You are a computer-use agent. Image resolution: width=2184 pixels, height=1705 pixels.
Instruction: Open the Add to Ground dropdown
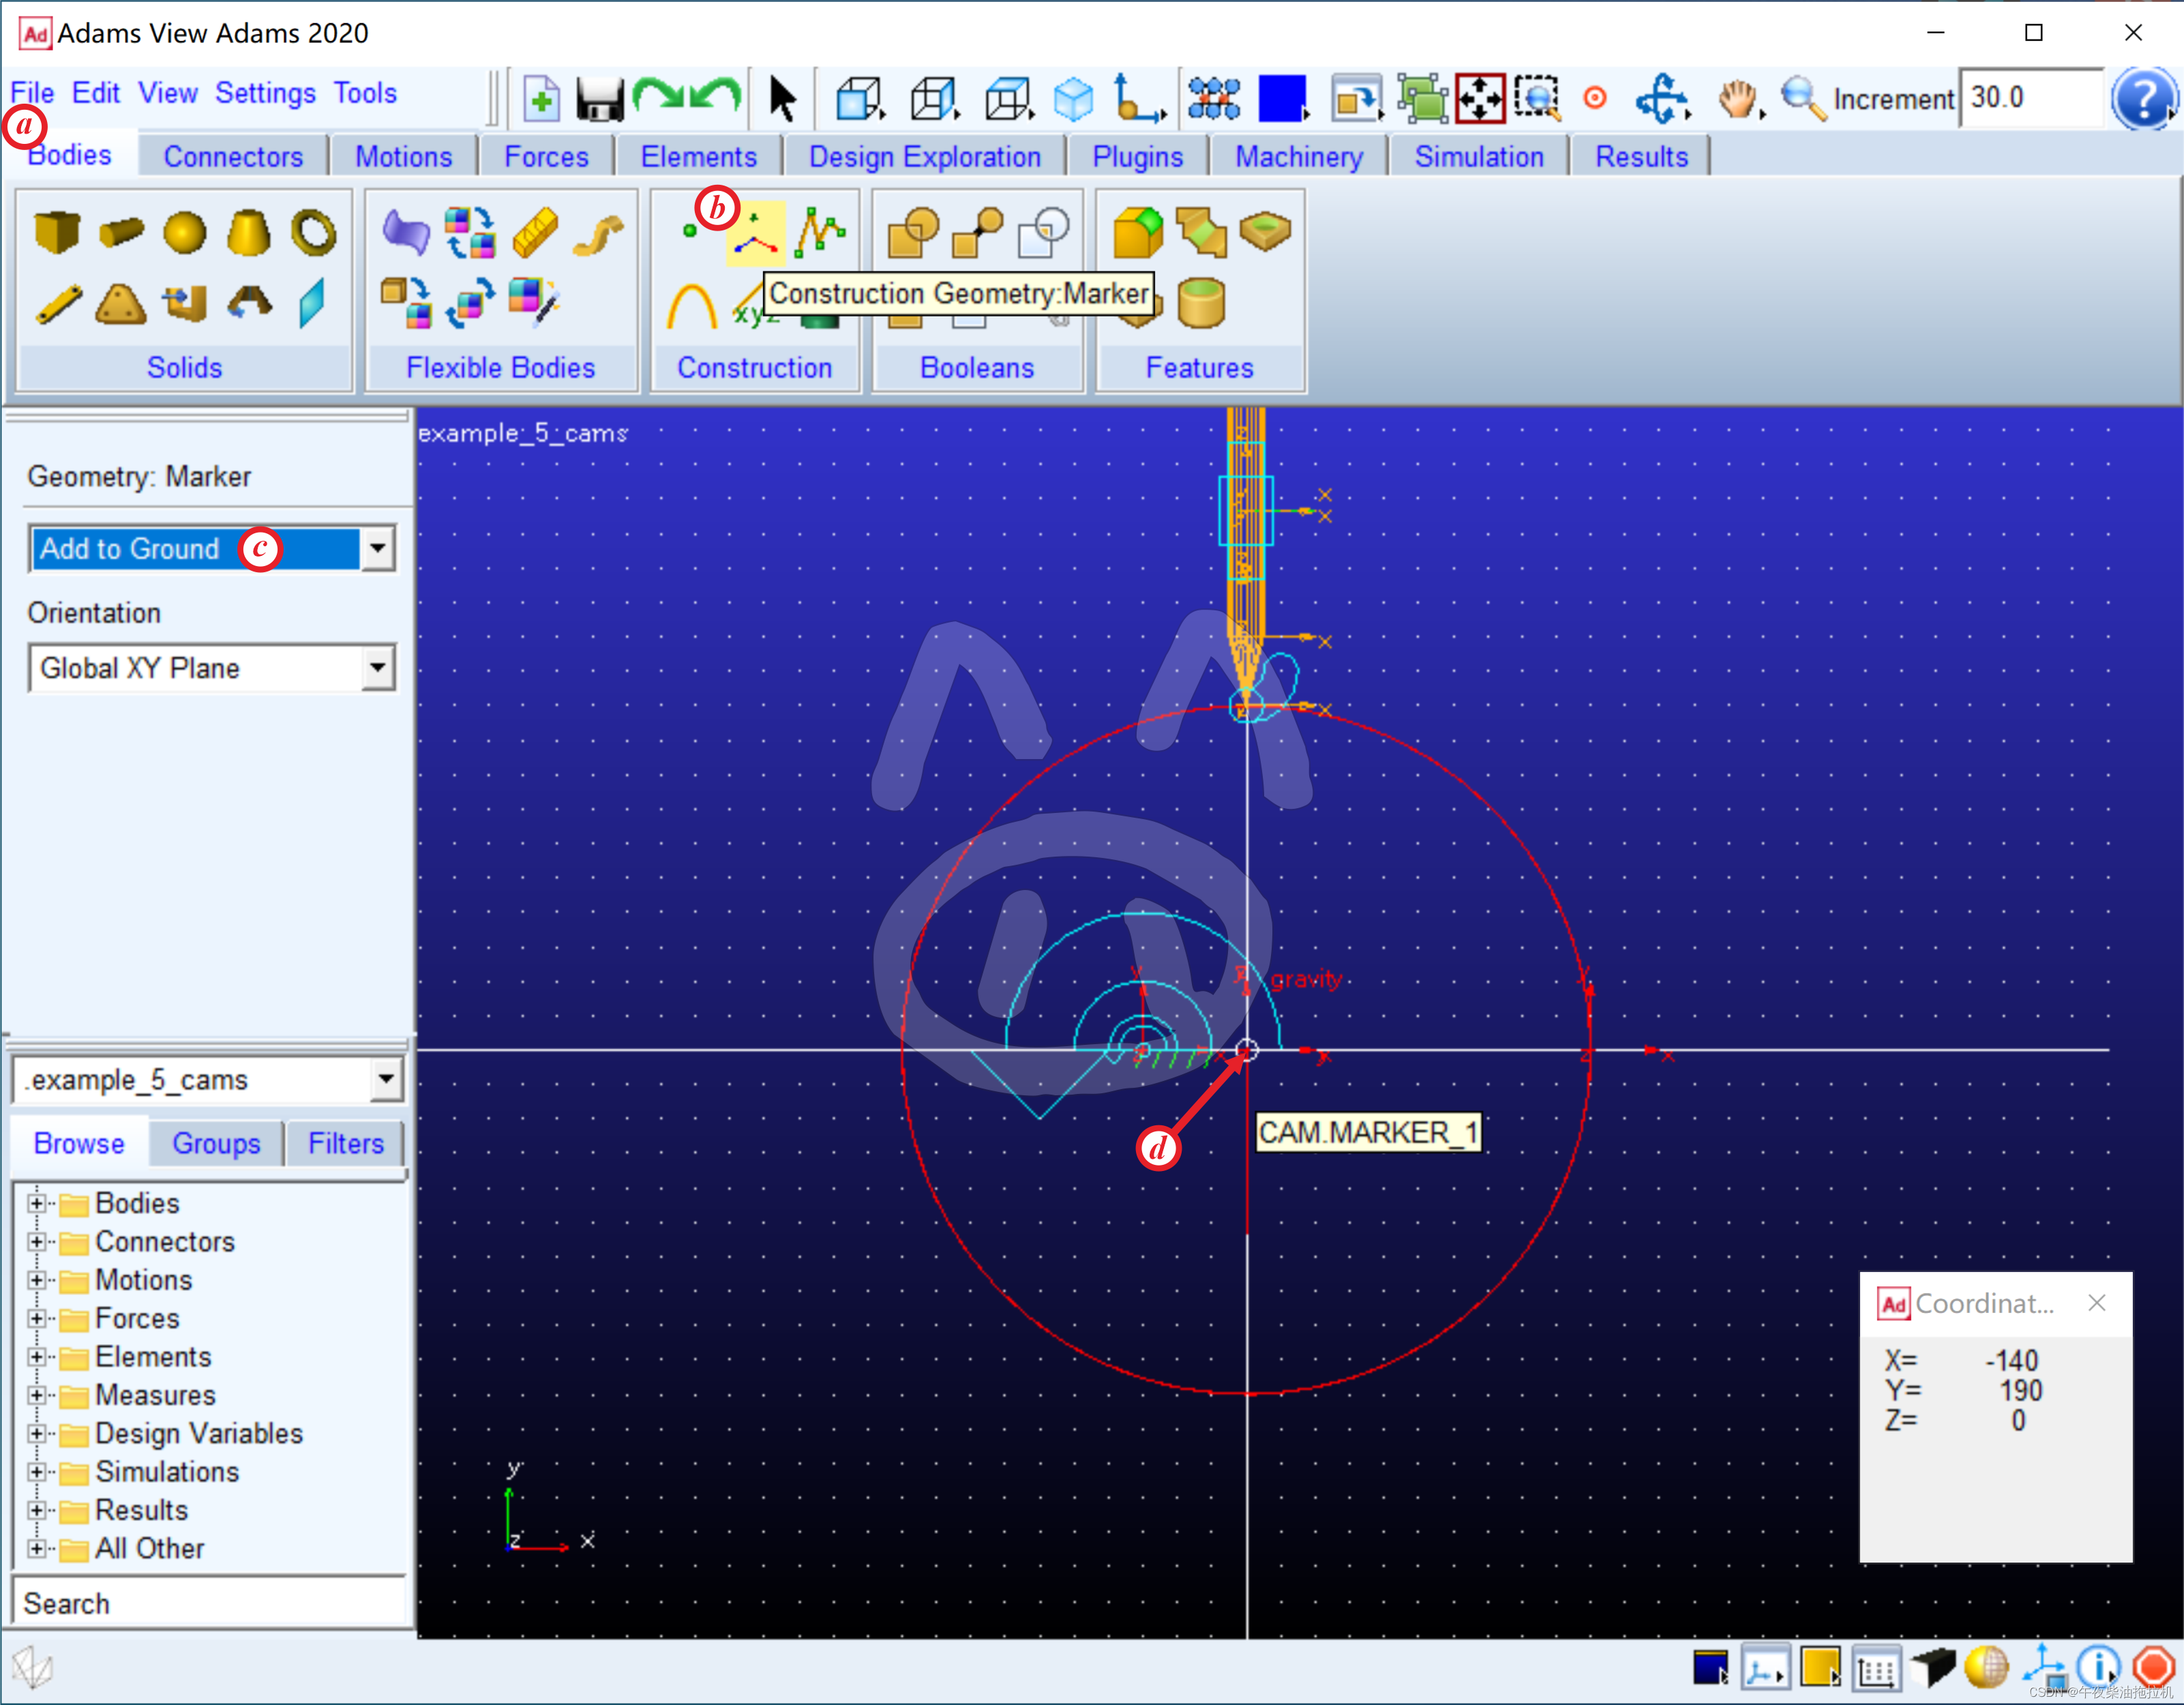pos(377,548)
